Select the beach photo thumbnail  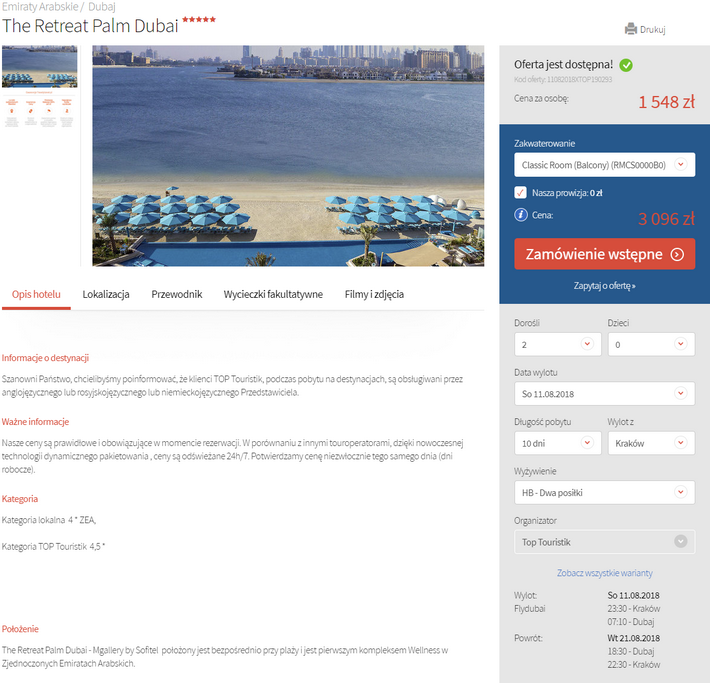pos(40,66)
